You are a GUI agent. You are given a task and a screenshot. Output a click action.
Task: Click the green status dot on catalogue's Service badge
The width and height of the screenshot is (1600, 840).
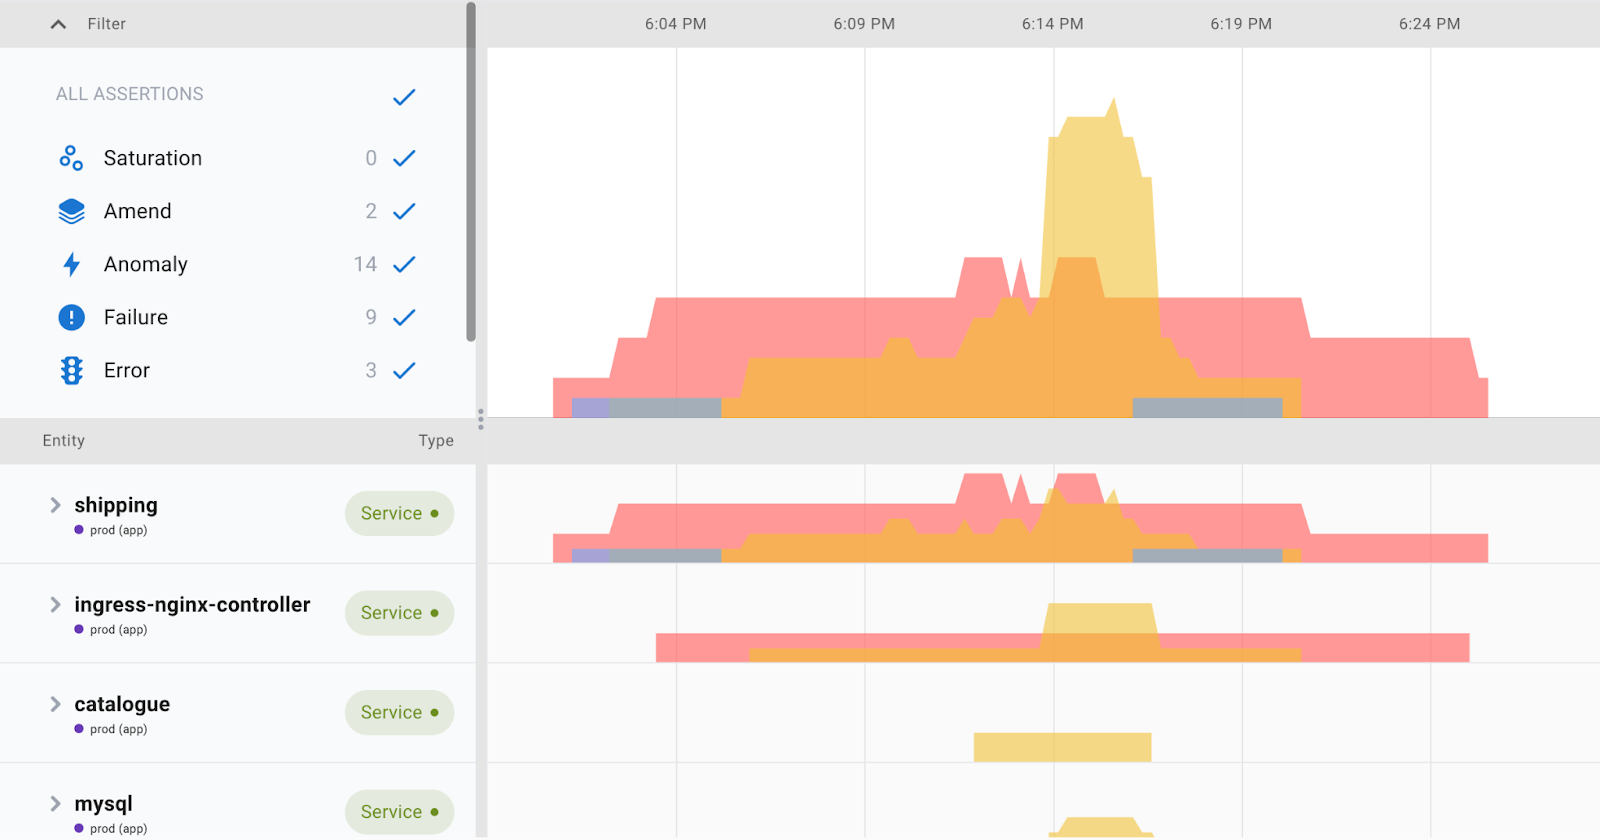434,712
